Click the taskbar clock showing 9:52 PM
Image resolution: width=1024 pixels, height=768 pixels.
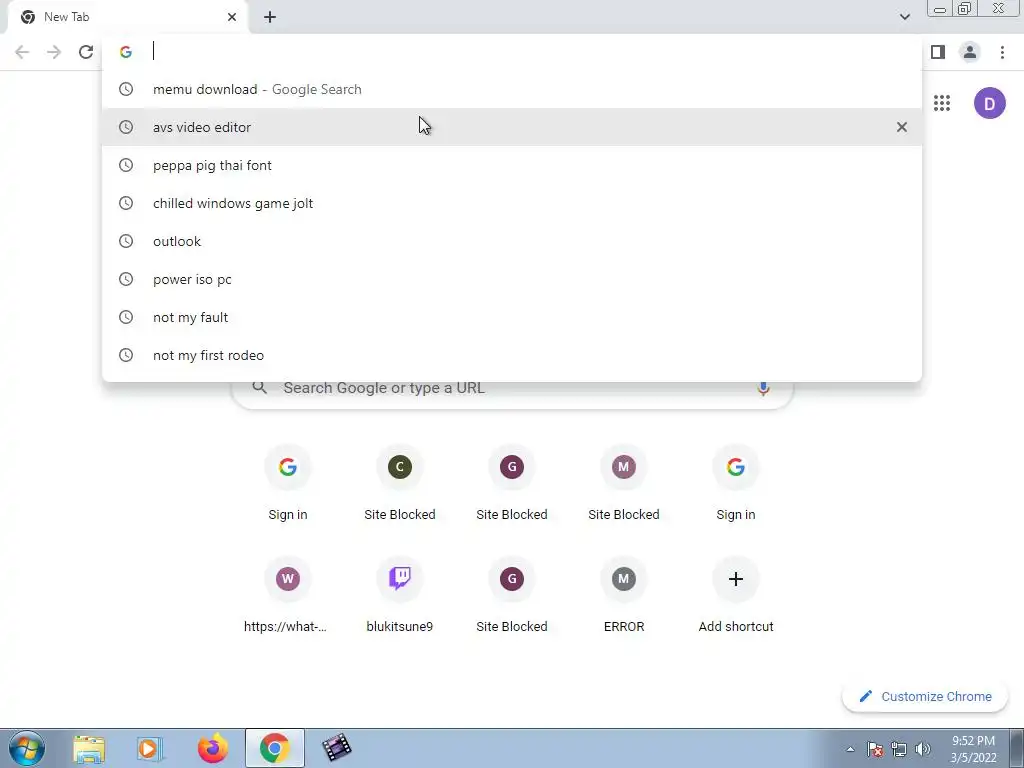pos(973,749)
